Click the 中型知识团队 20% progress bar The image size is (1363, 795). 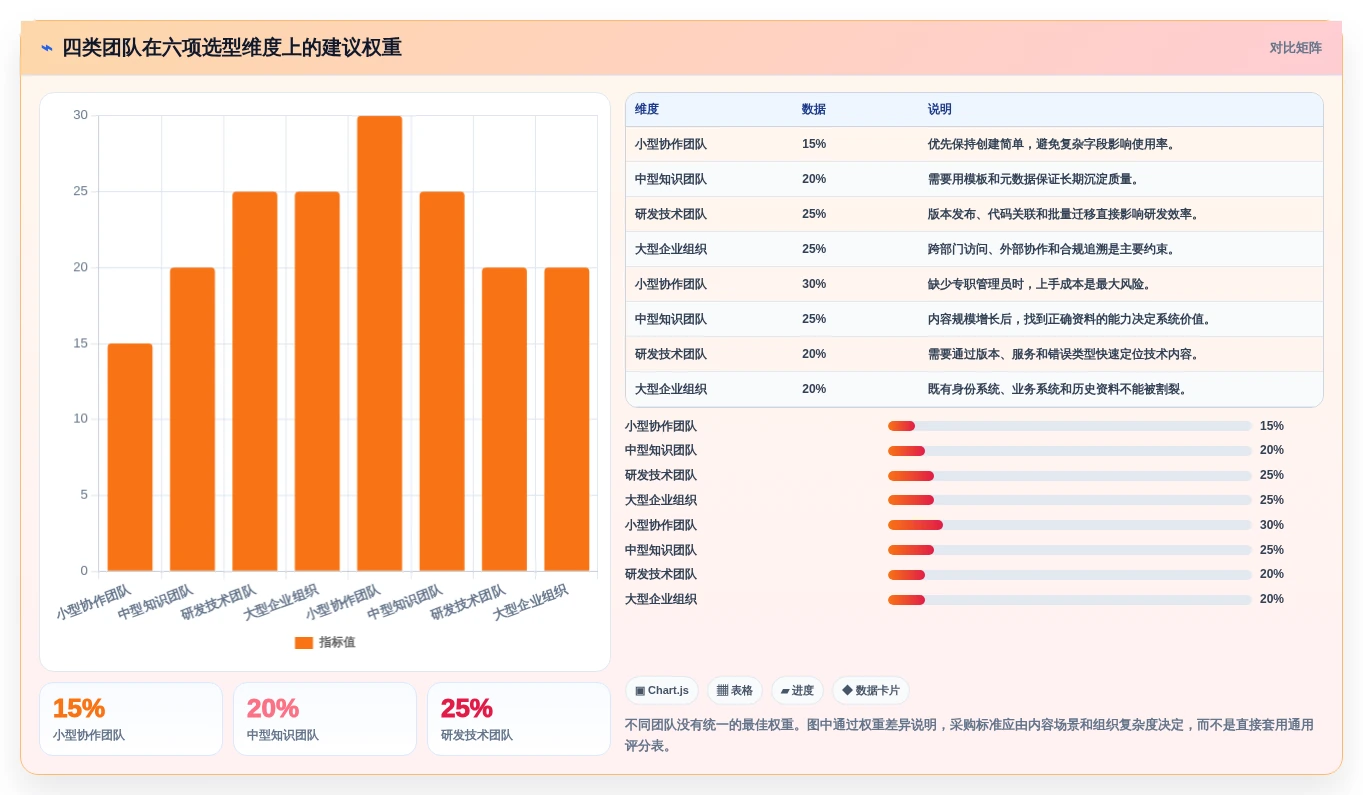(1069, 451)
